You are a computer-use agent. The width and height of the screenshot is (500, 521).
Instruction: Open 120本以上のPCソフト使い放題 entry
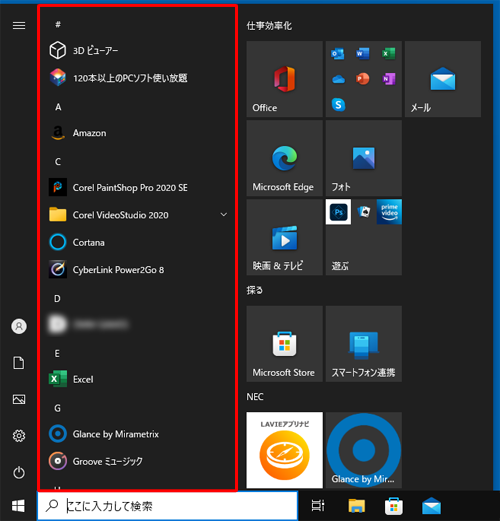pyautogui.click(x=137, y=78)
